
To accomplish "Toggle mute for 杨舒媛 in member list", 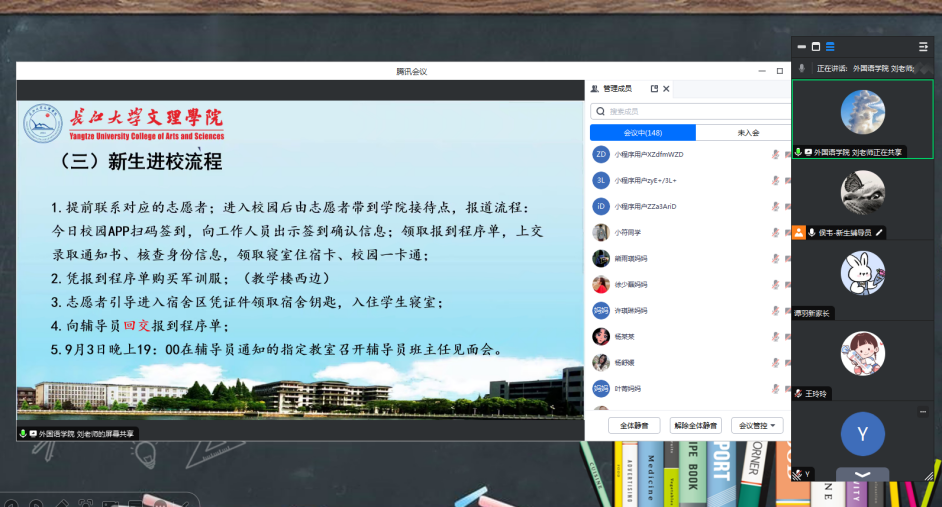I will 775,362.
